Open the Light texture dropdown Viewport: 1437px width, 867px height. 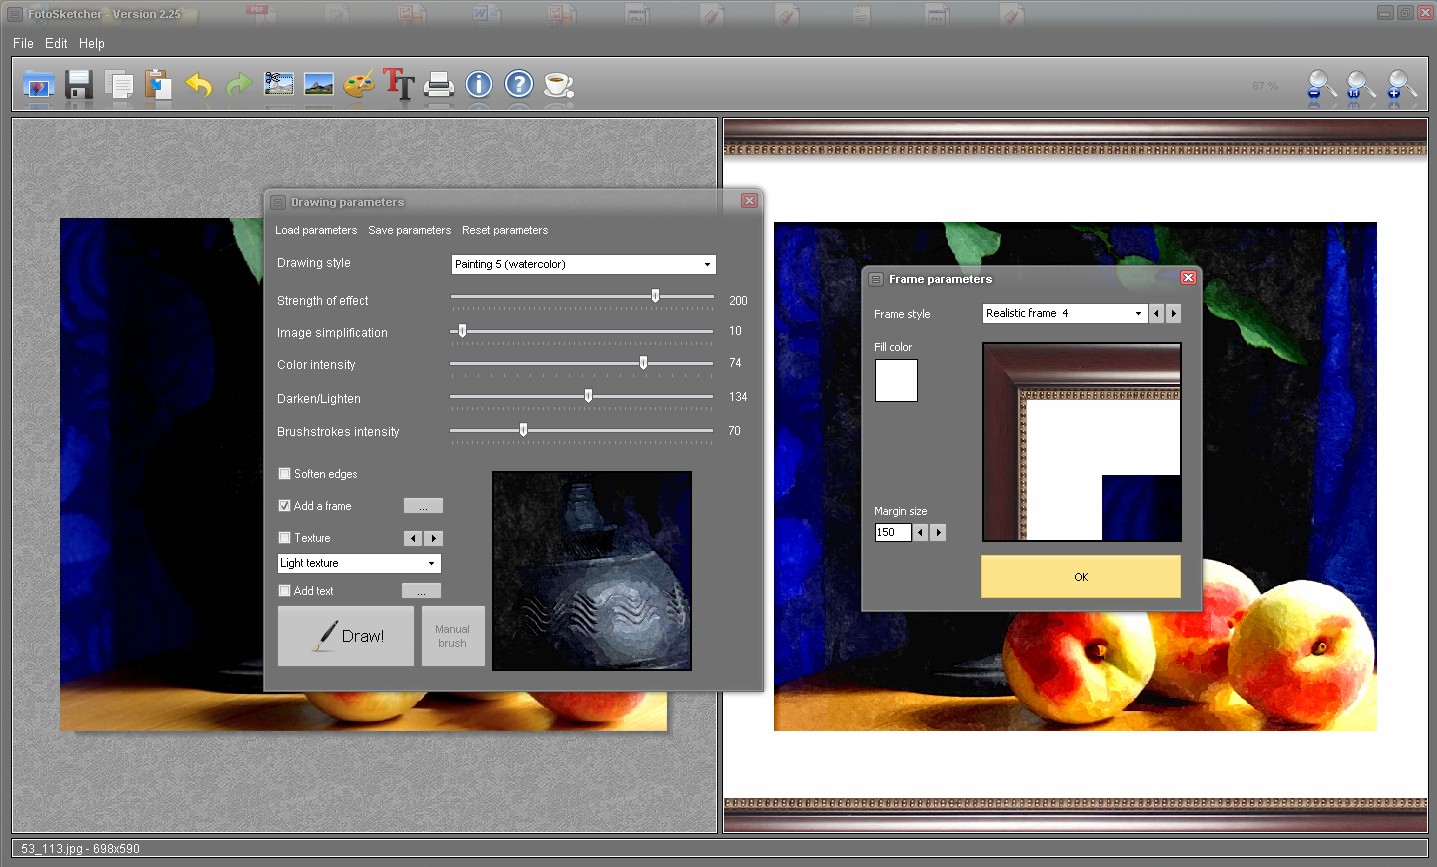(x=432, y=563)
